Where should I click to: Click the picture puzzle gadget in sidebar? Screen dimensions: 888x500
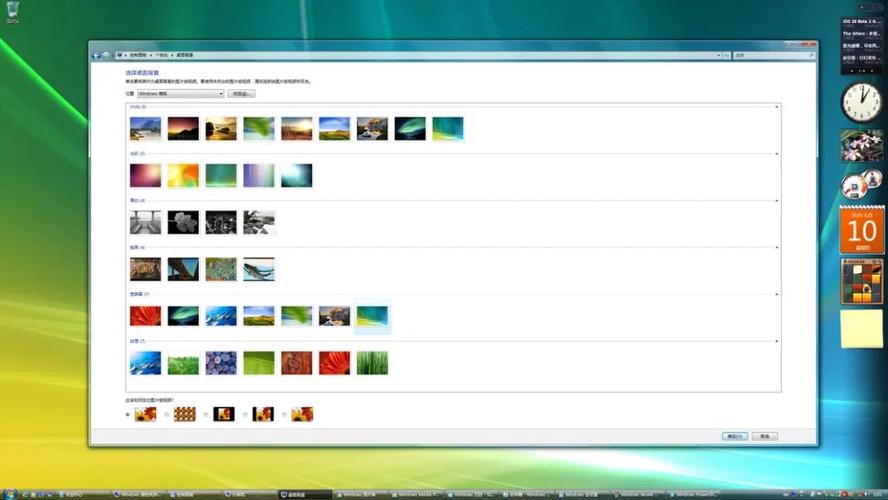coord(861,282)
